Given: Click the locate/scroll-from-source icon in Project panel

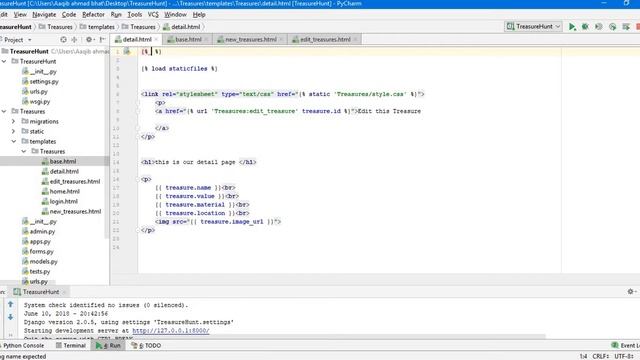Looking at the screenshot, I should 63,40.
